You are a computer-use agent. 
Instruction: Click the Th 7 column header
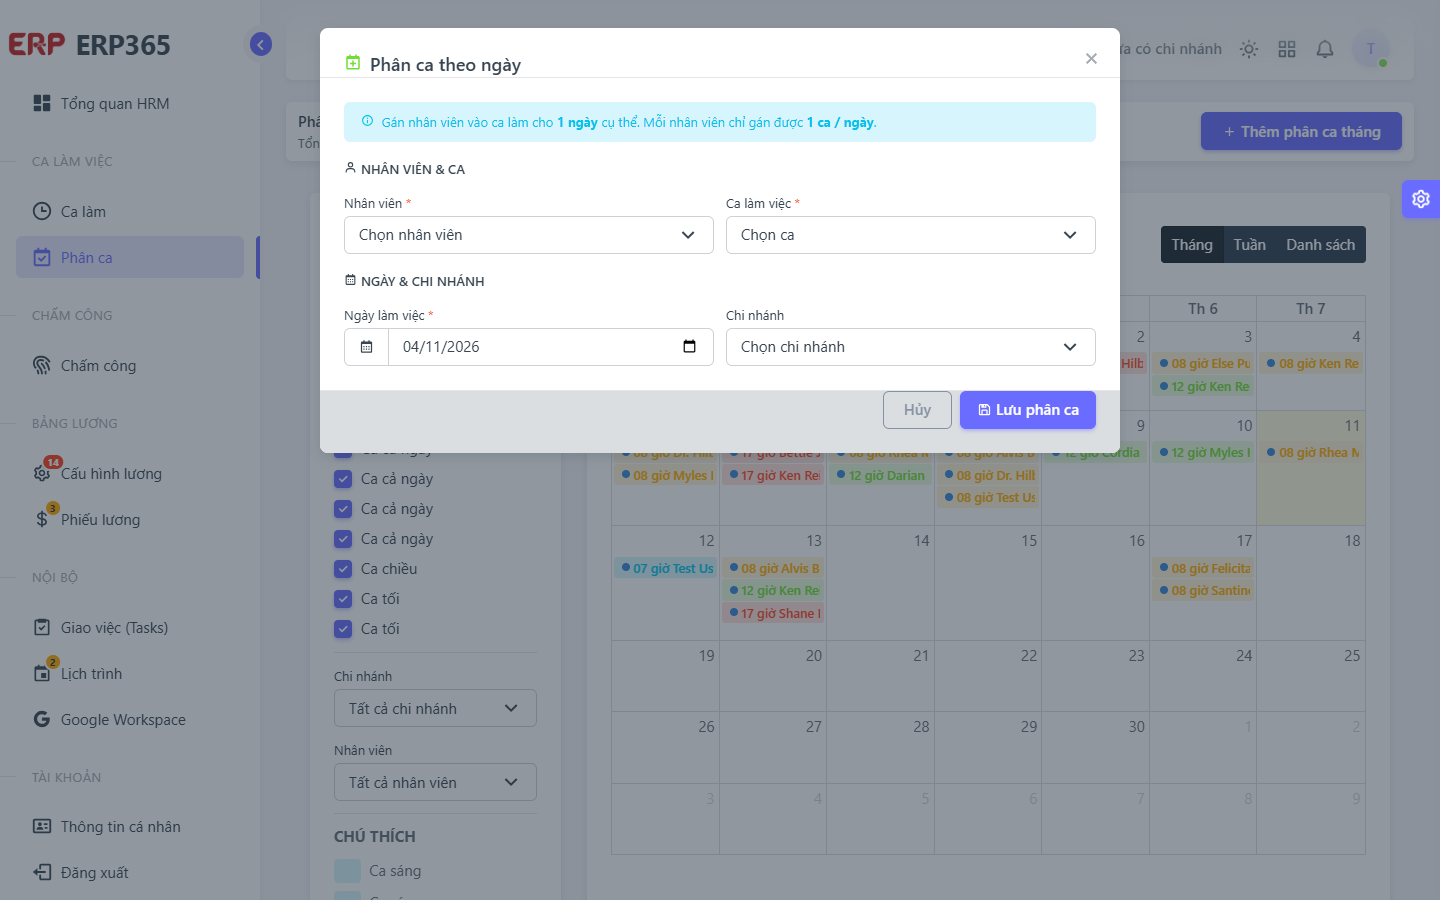(x=1311, y=309)
